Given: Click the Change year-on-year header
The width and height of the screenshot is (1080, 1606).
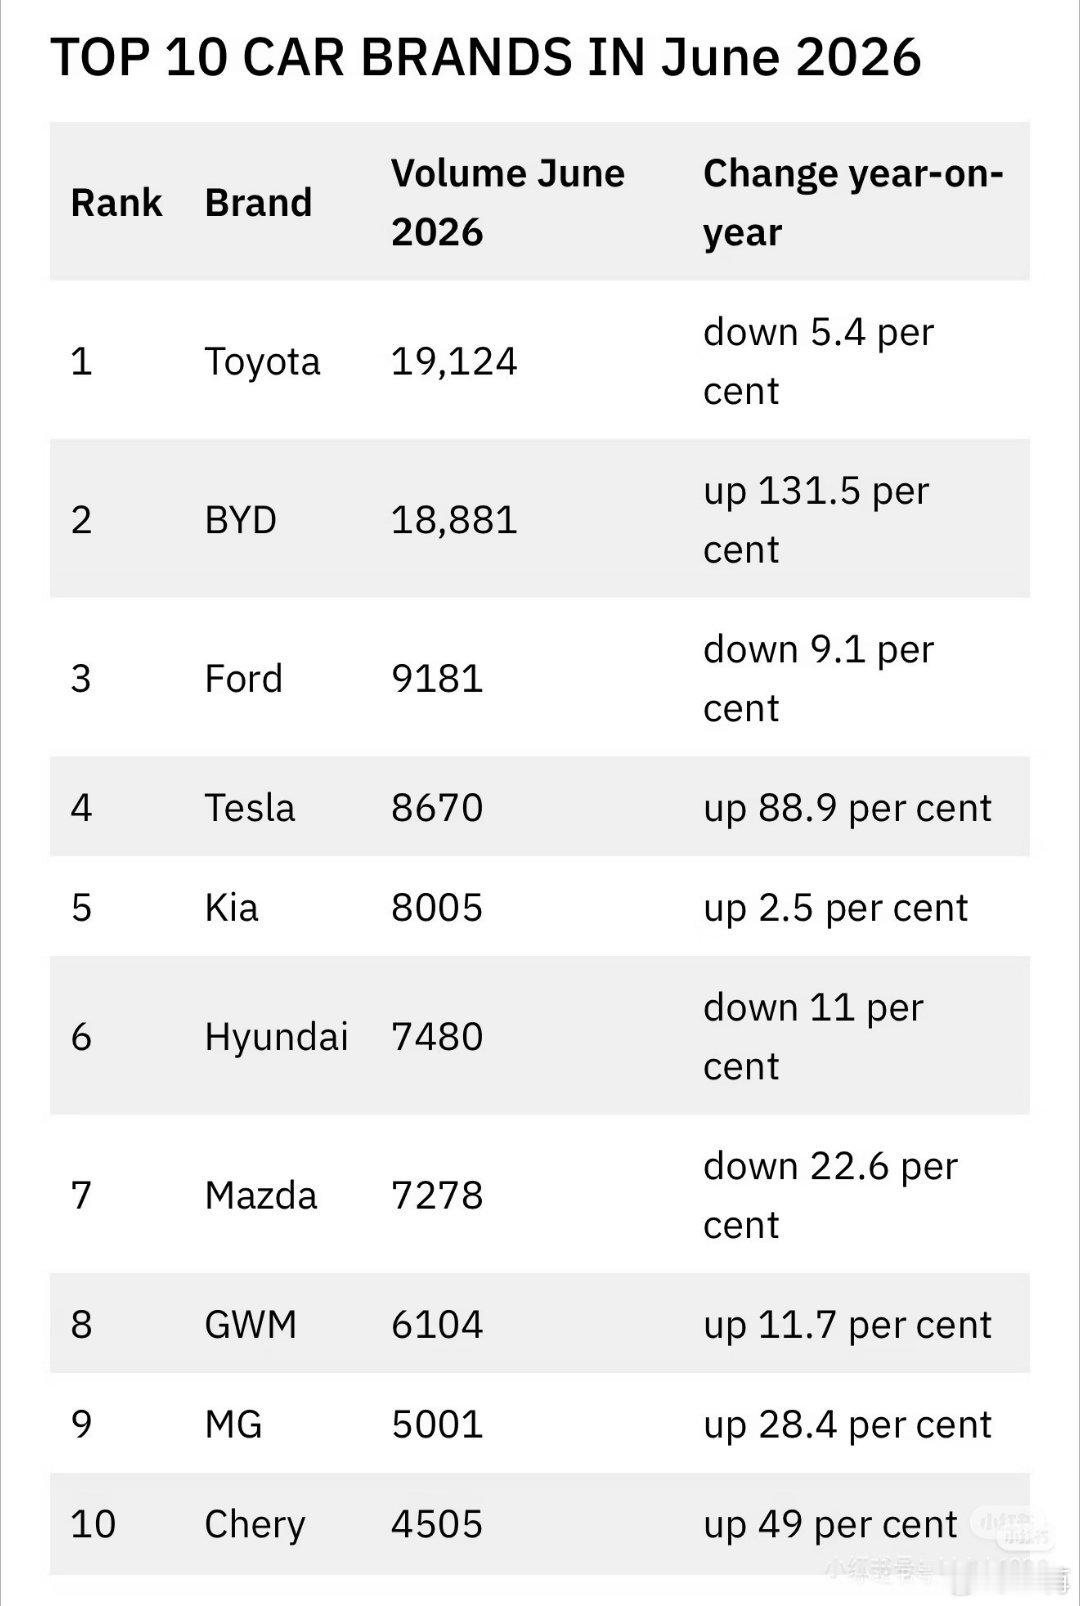Looking at the screenshot, I should coord(853,202).
